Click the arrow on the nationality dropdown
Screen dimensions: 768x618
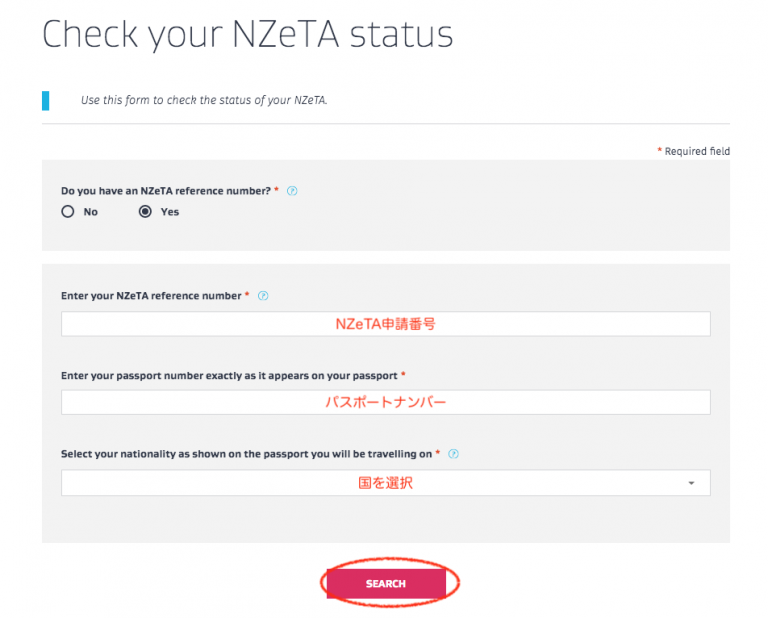click(x=691, y=483)
